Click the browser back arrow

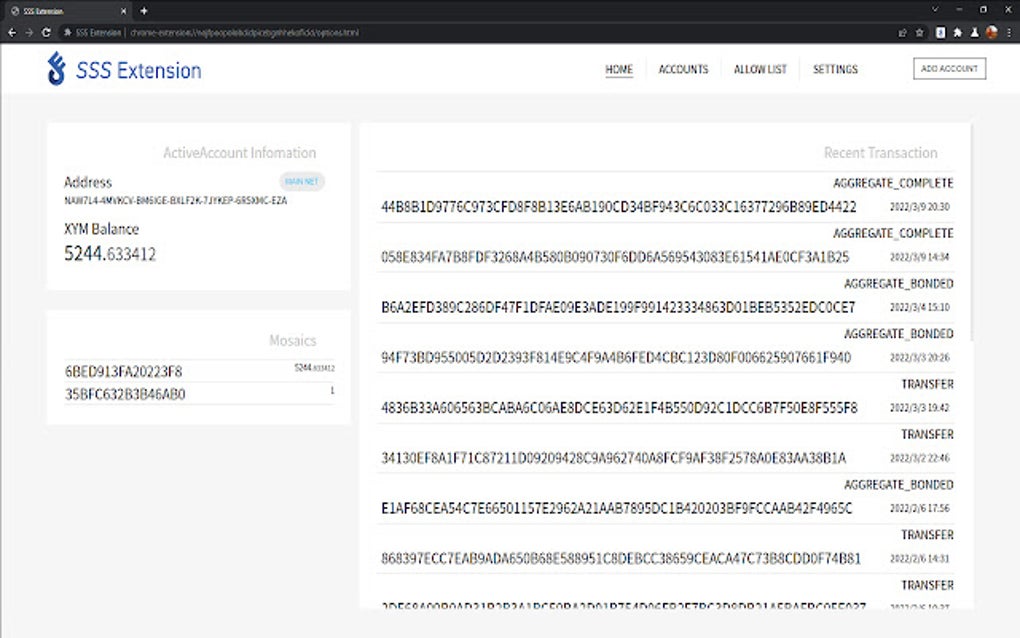[10, 31]
